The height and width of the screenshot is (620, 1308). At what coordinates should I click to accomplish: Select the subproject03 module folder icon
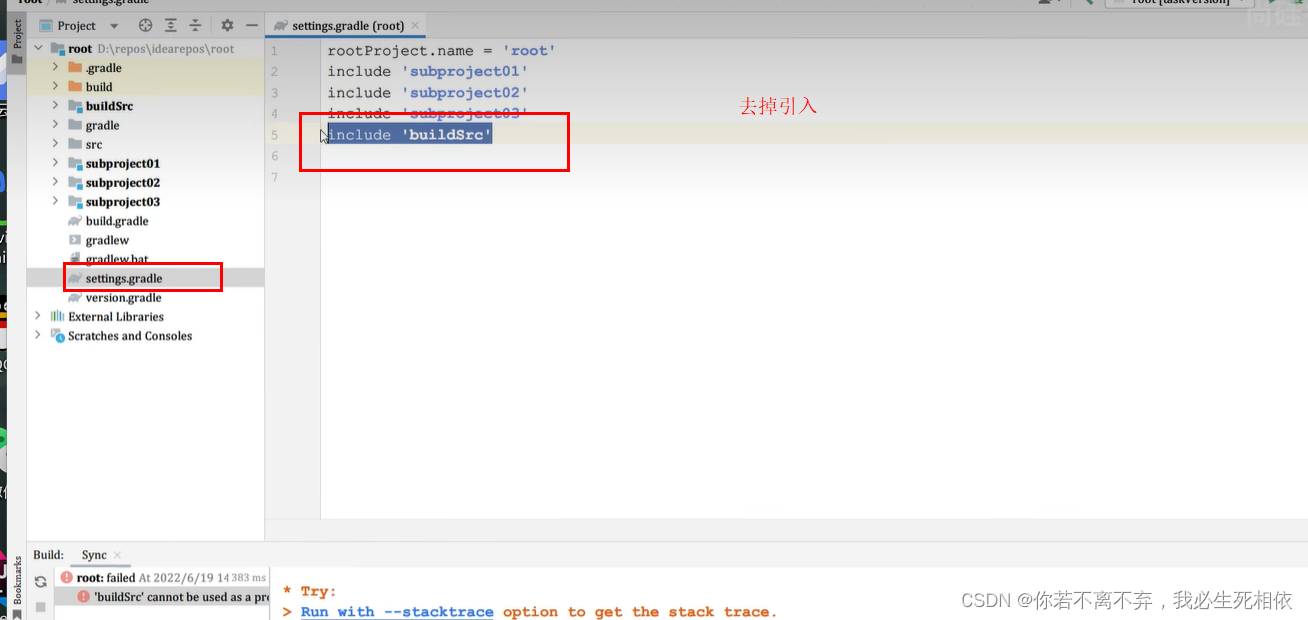click(75, 202)
